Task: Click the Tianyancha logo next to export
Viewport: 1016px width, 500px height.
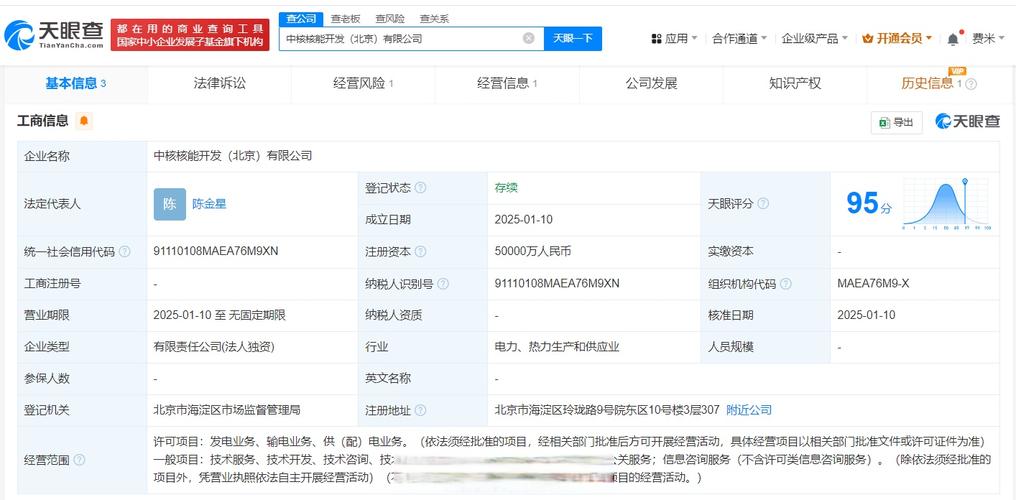Action: (968, 121)
